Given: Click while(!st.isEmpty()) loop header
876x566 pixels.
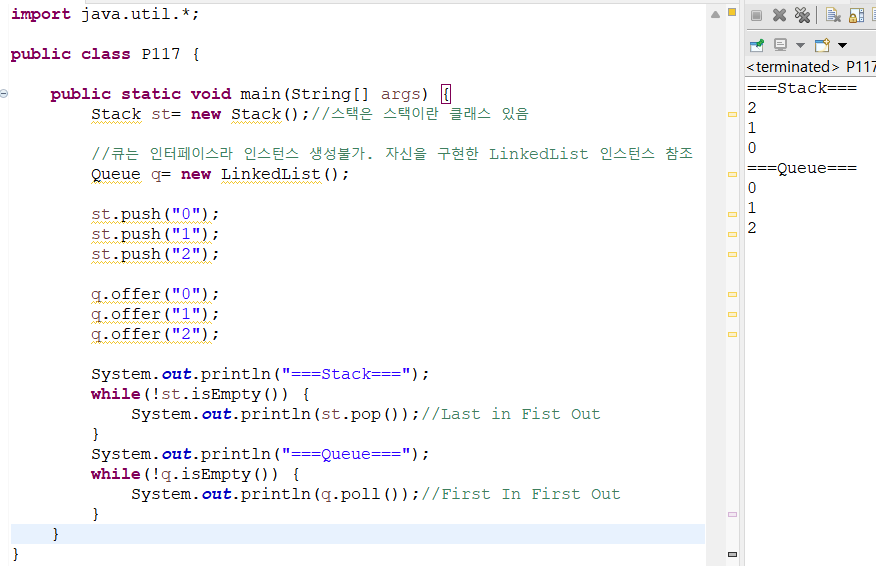Looking at the screenshot, I should pyautogui.click(x=200, y=394).
